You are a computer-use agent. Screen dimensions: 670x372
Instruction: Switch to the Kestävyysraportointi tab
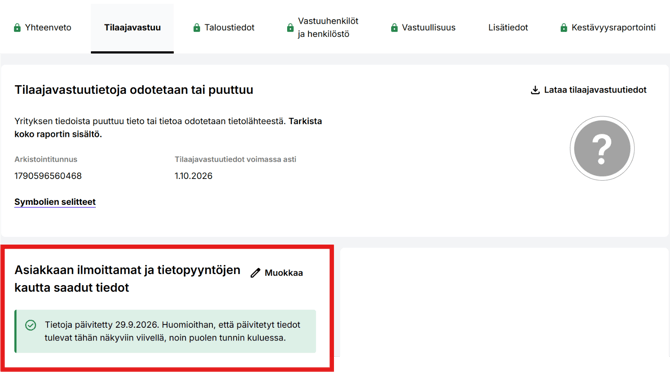pos(608,28)
